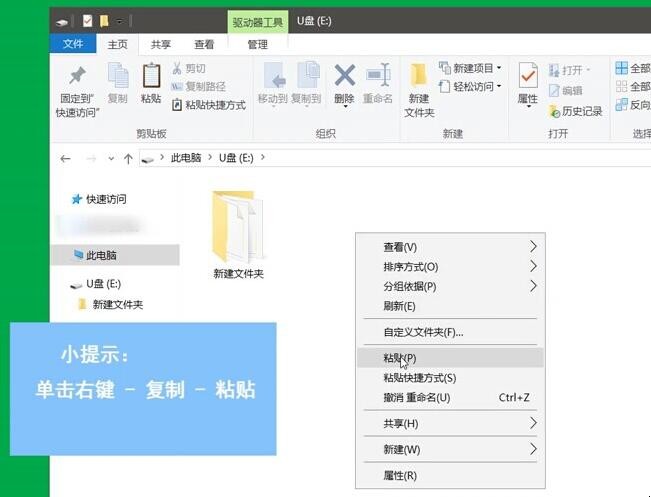Open 属性 icon with red checkmark
This screenshot has height=497, width=651.
click(x=527, y=77)
